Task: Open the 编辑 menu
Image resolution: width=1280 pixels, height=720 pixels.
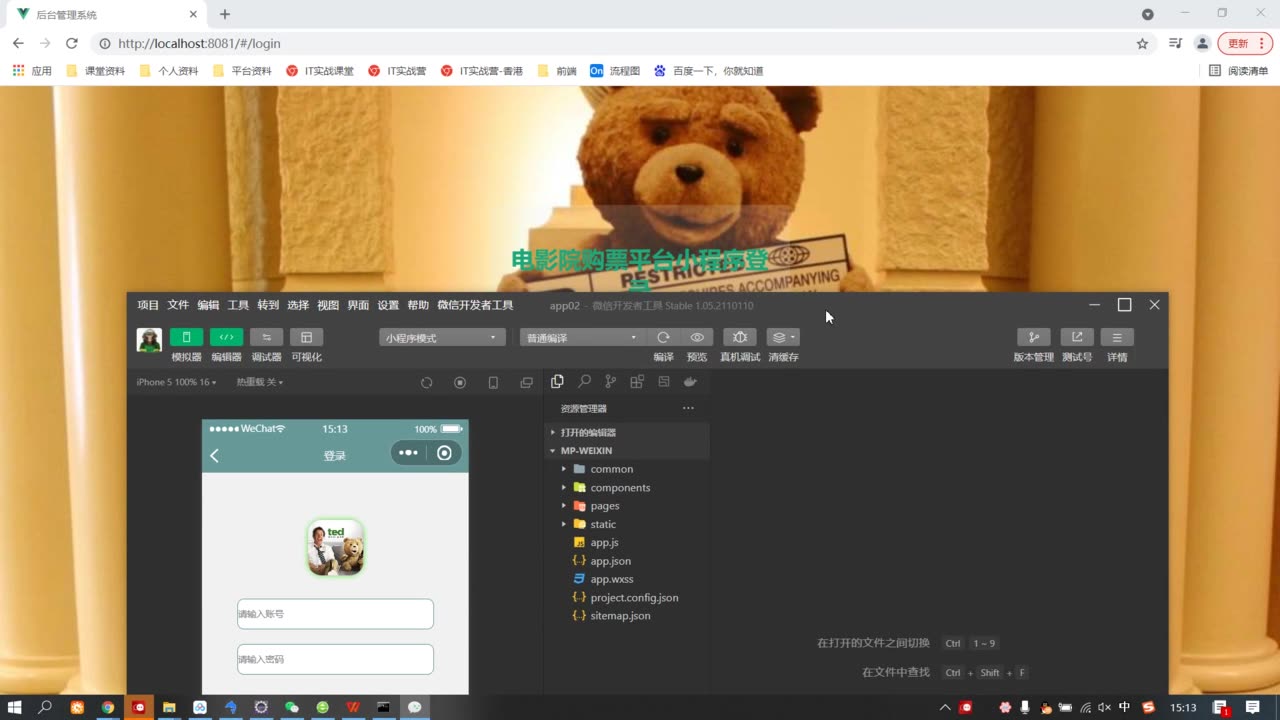Action: coord(208,305)
